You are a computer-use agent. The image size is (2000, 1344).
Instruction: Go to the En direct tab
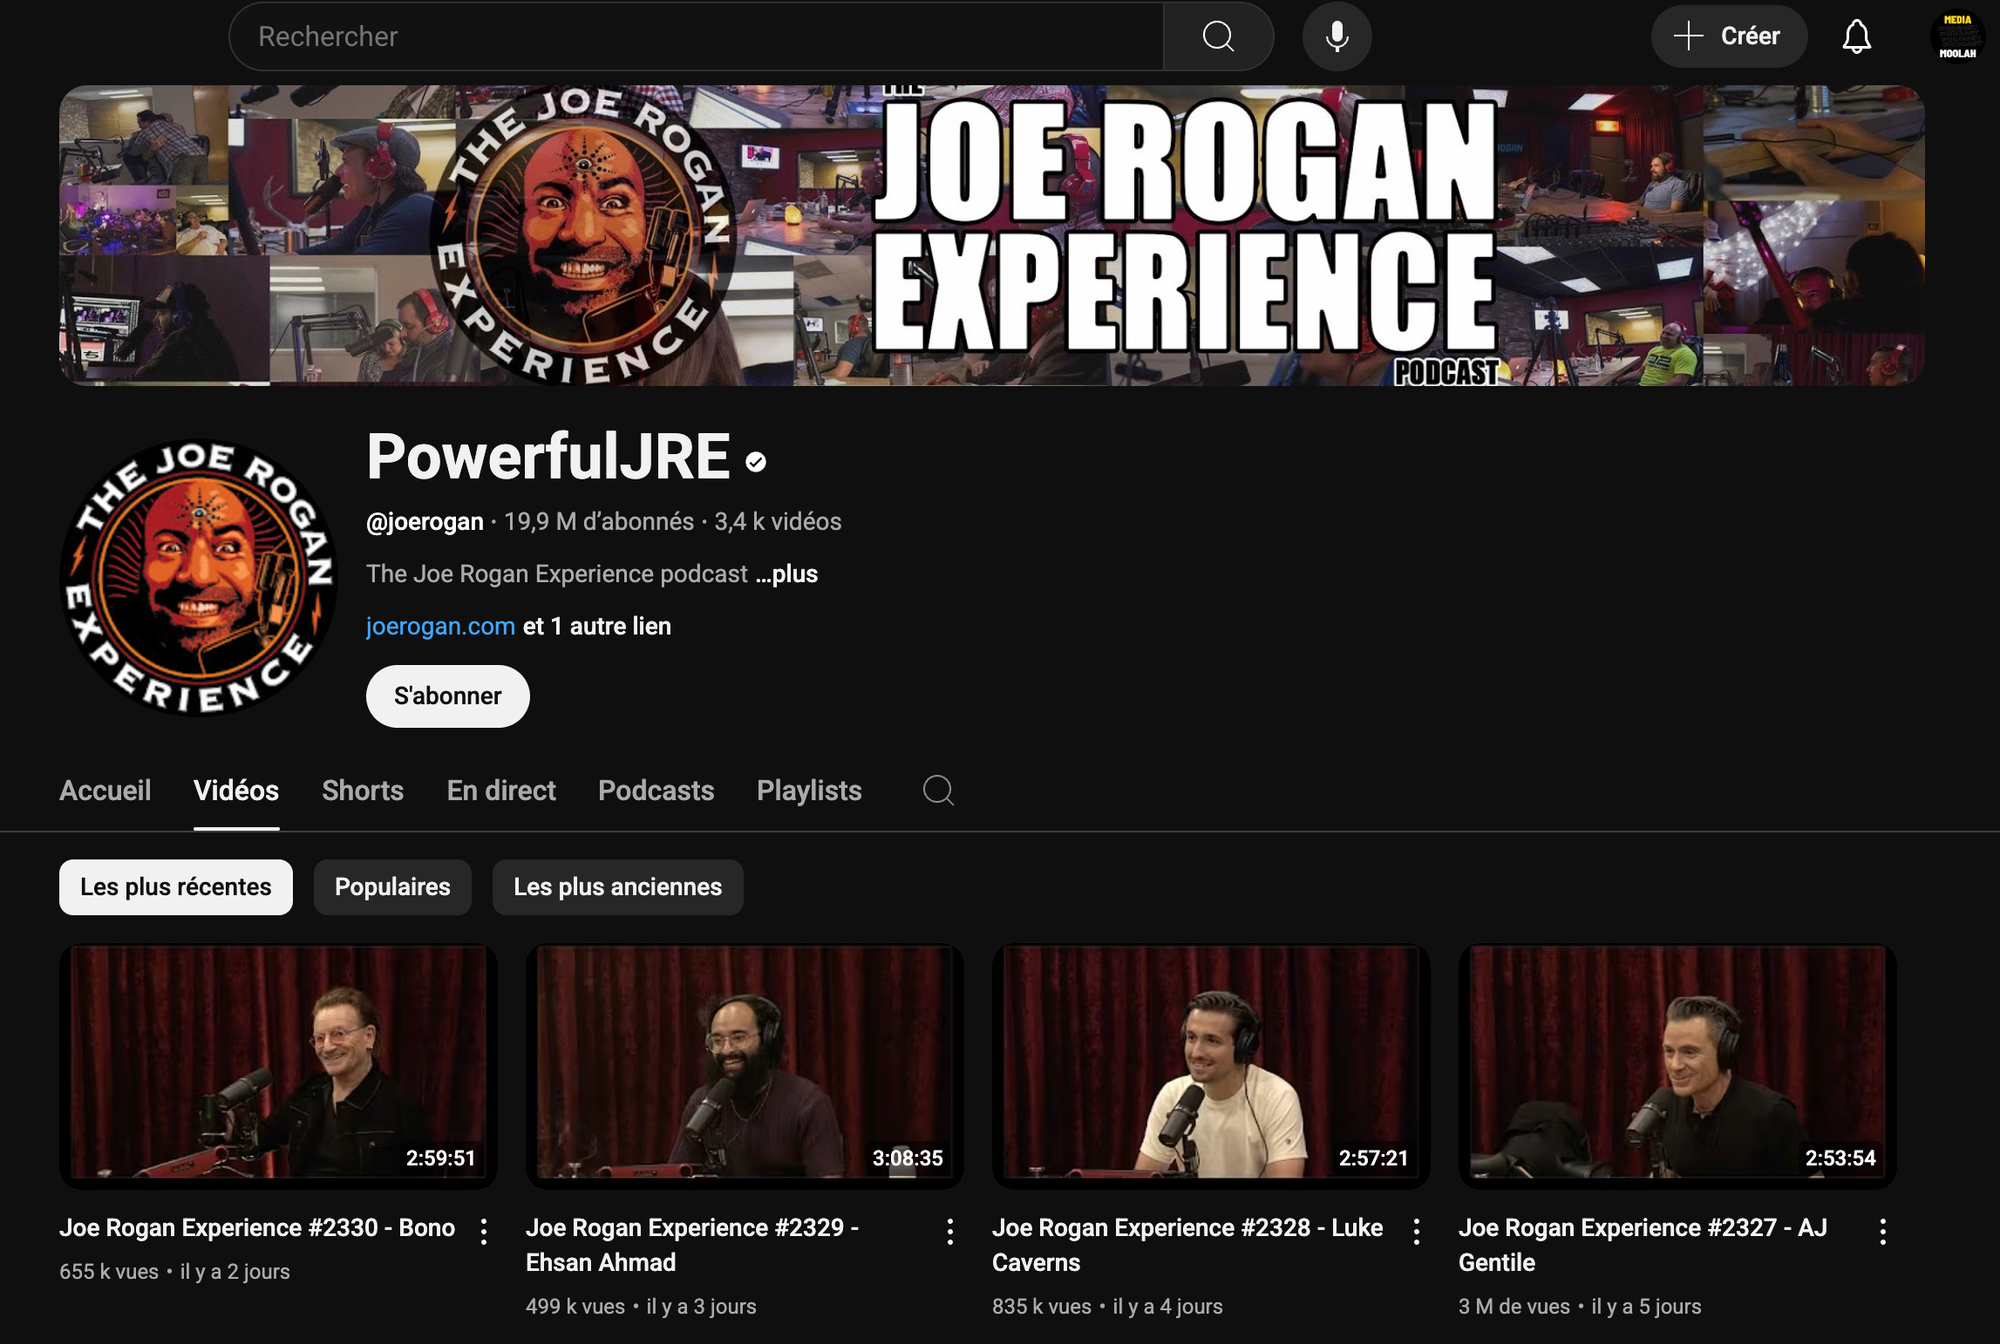click(501, 791)
